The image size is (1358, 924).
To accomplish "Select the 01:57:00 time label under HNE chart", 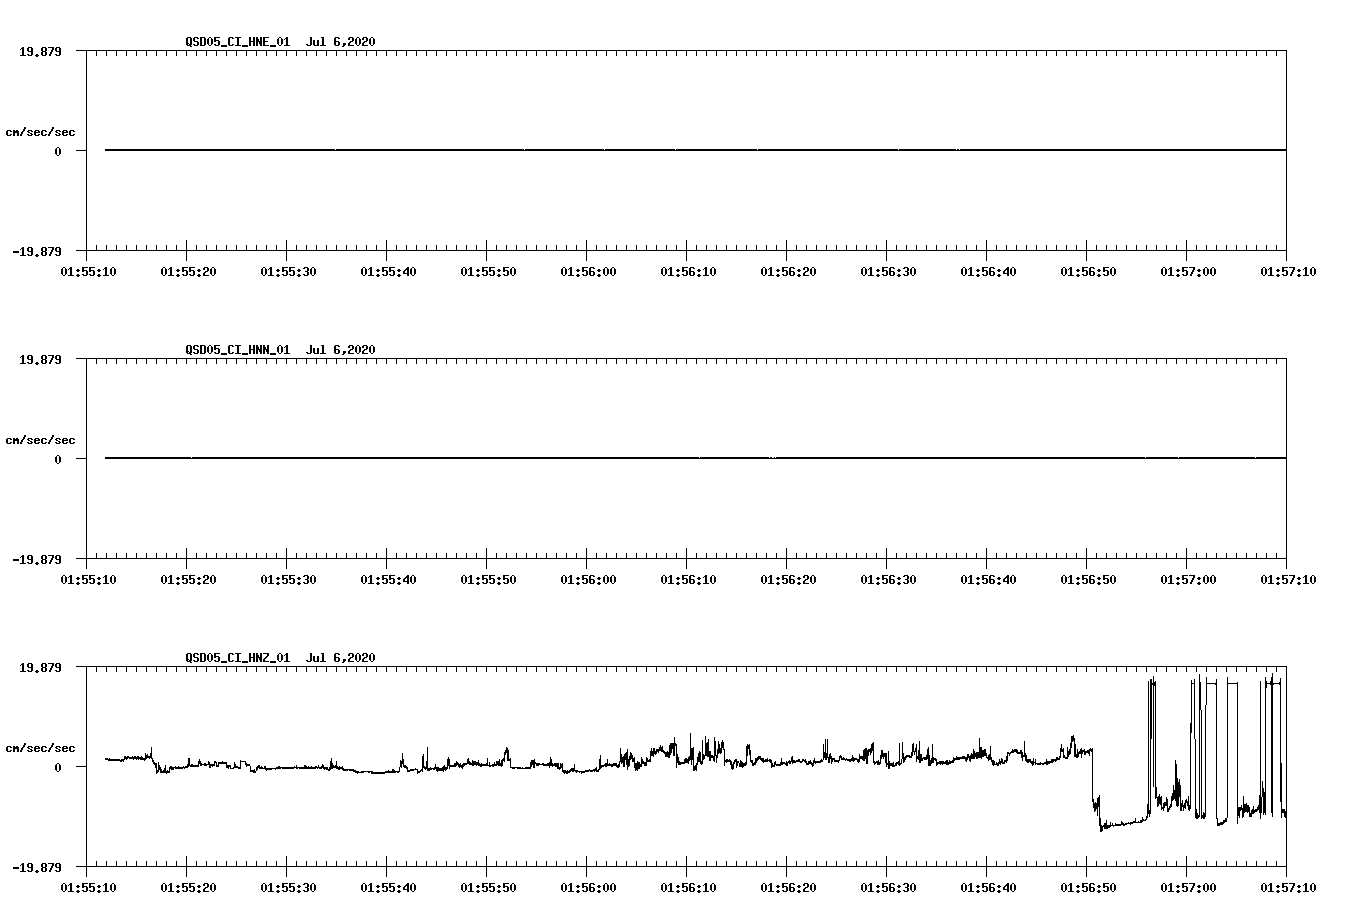I will coord(1187,271).
